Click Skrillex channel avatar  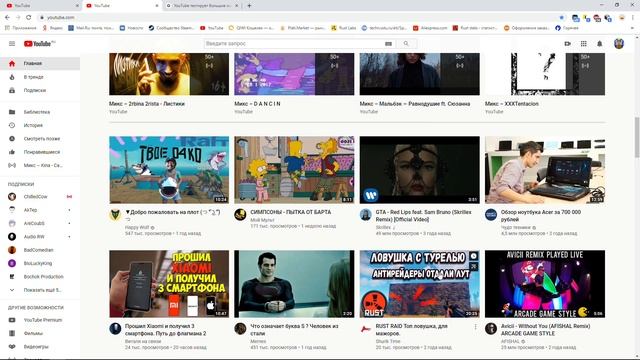[366, 215]
